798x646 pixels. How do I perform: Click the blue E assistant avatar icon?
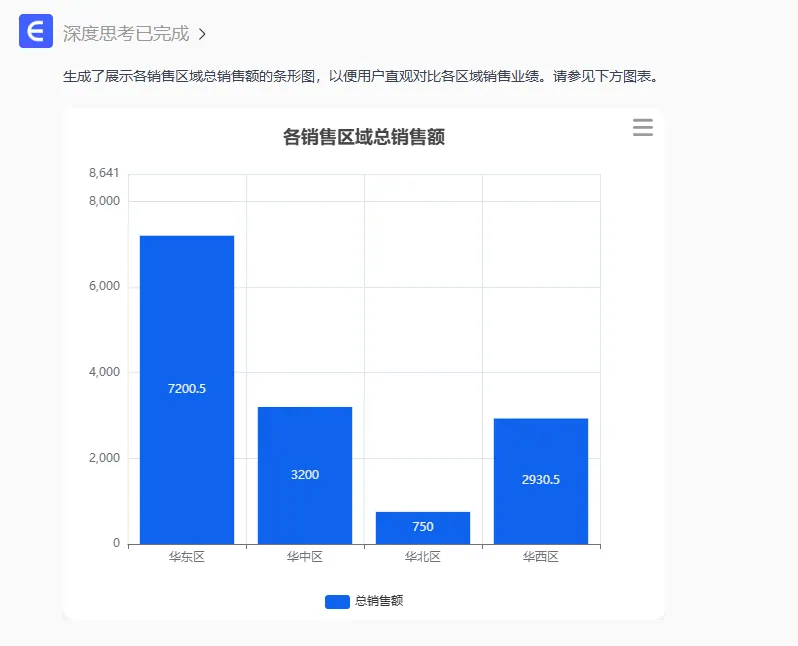coord(36,31)
